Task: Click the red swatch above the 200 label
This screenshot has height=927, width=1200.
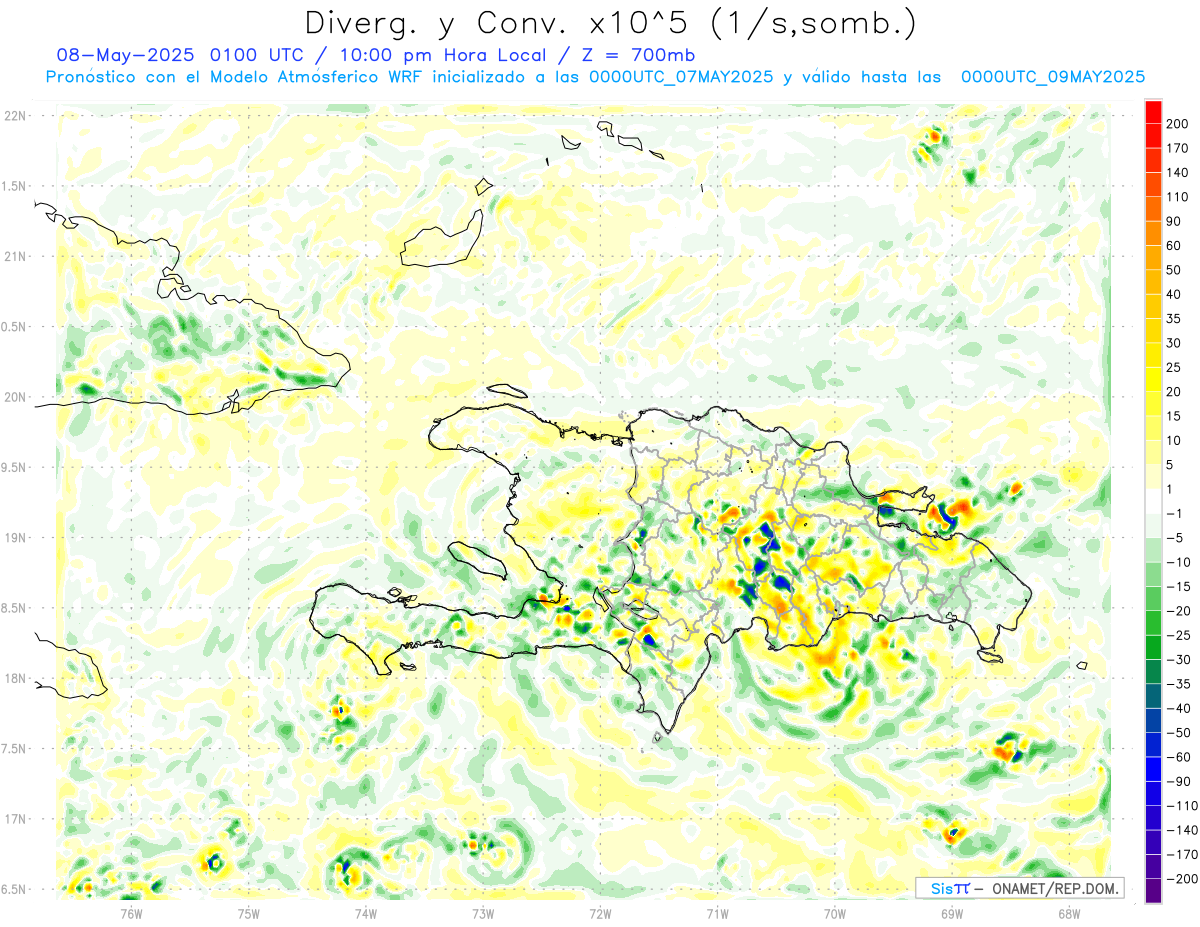Action: [x=1153, y=111]
